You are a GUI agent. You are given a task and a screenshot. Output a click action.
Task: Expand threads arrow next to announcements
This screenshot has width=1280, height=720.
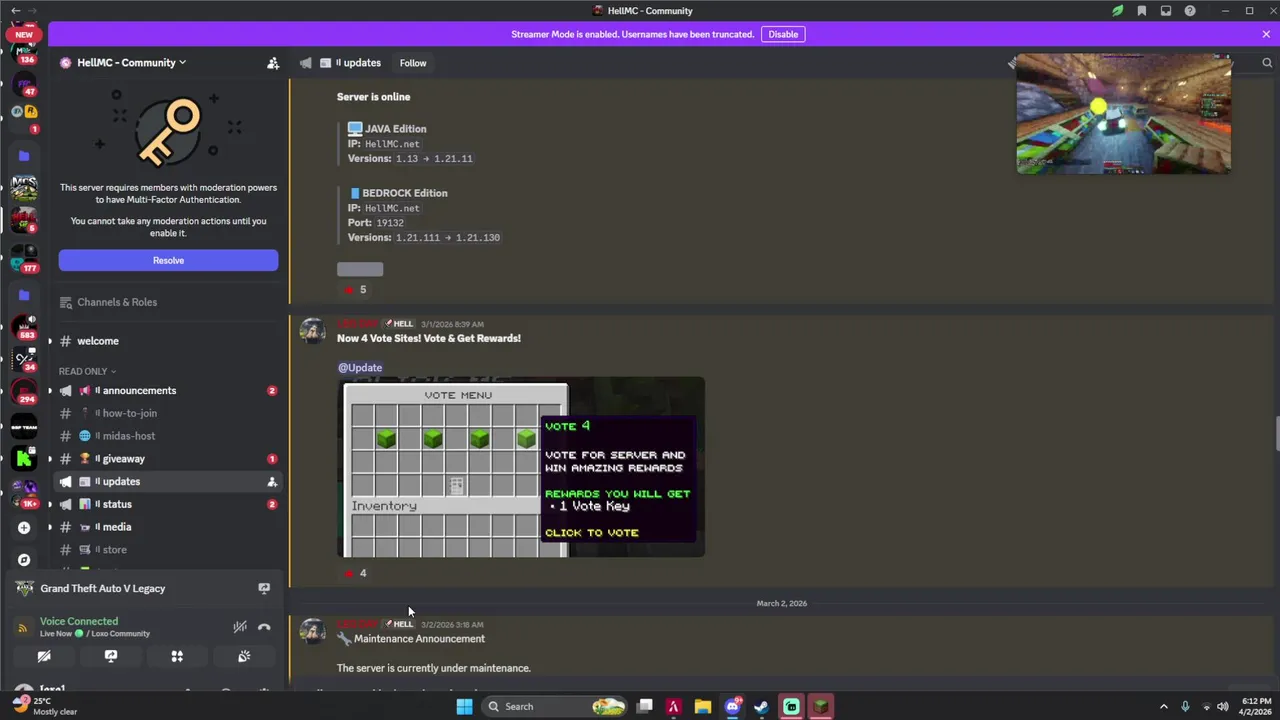click(50, 391)
